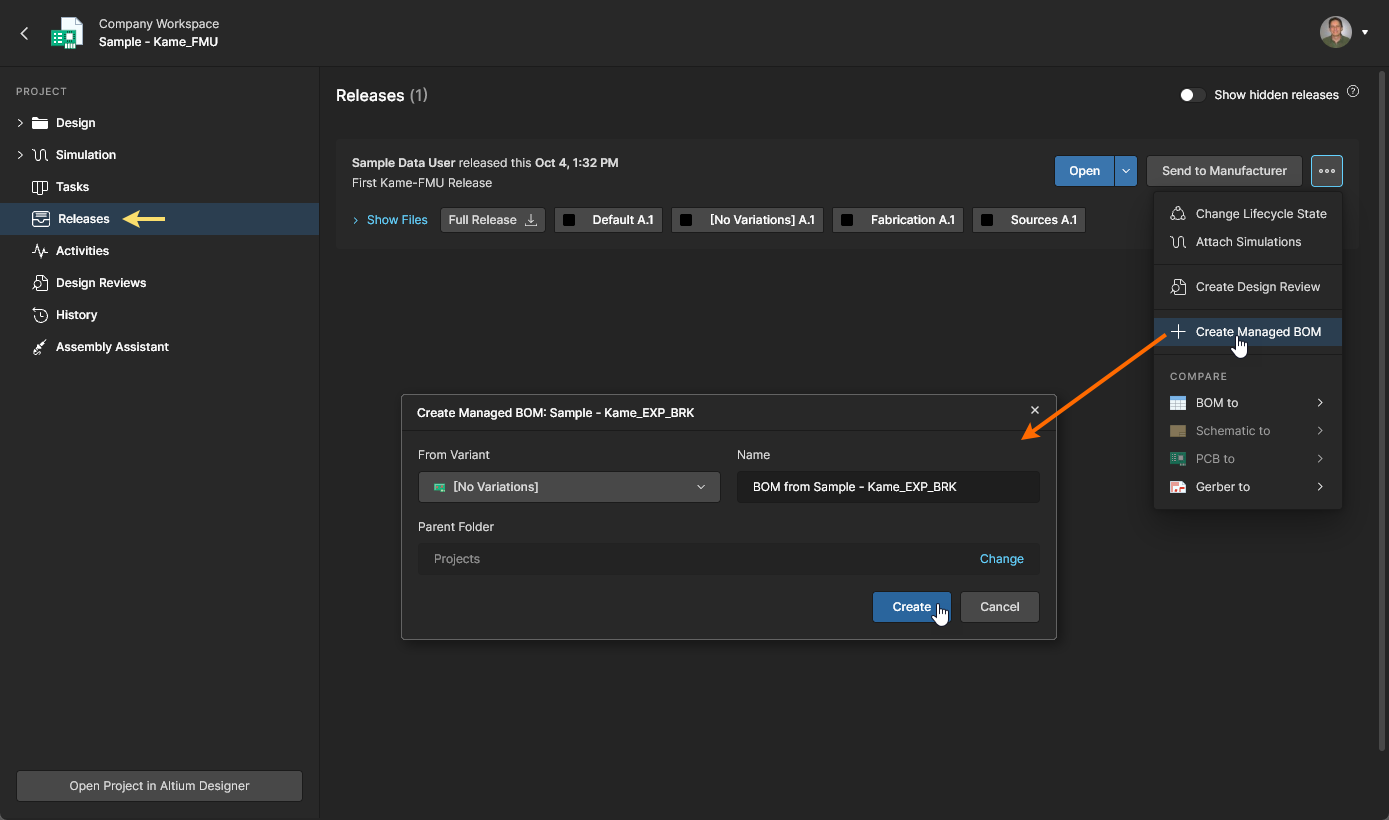Viewport: 1389px width, 820px height.
Task: Click the three-dots more options button
Action: point(1327,171)
